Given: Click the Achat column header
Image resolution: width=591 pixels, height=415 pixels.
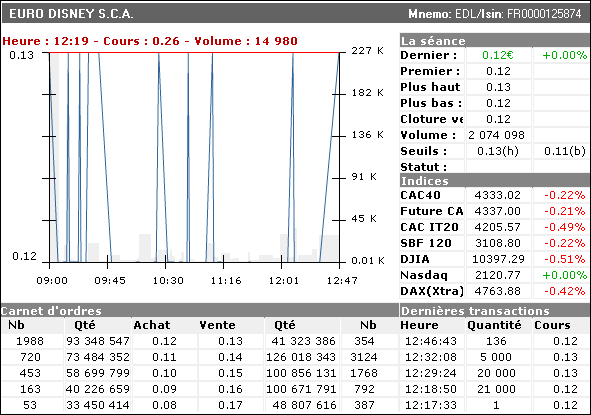Looking at the screenshot, I should 152,325.
